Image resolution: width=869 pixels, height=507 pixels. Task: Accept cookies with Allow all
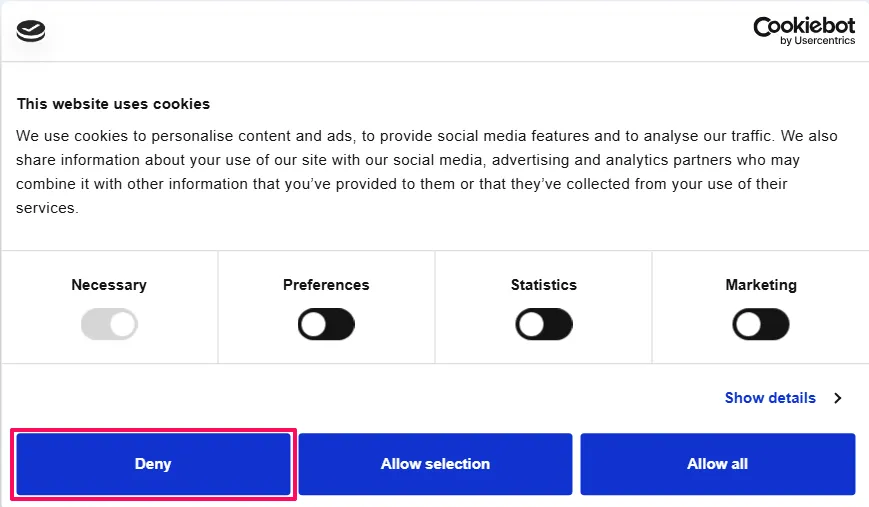click(717, 464)
